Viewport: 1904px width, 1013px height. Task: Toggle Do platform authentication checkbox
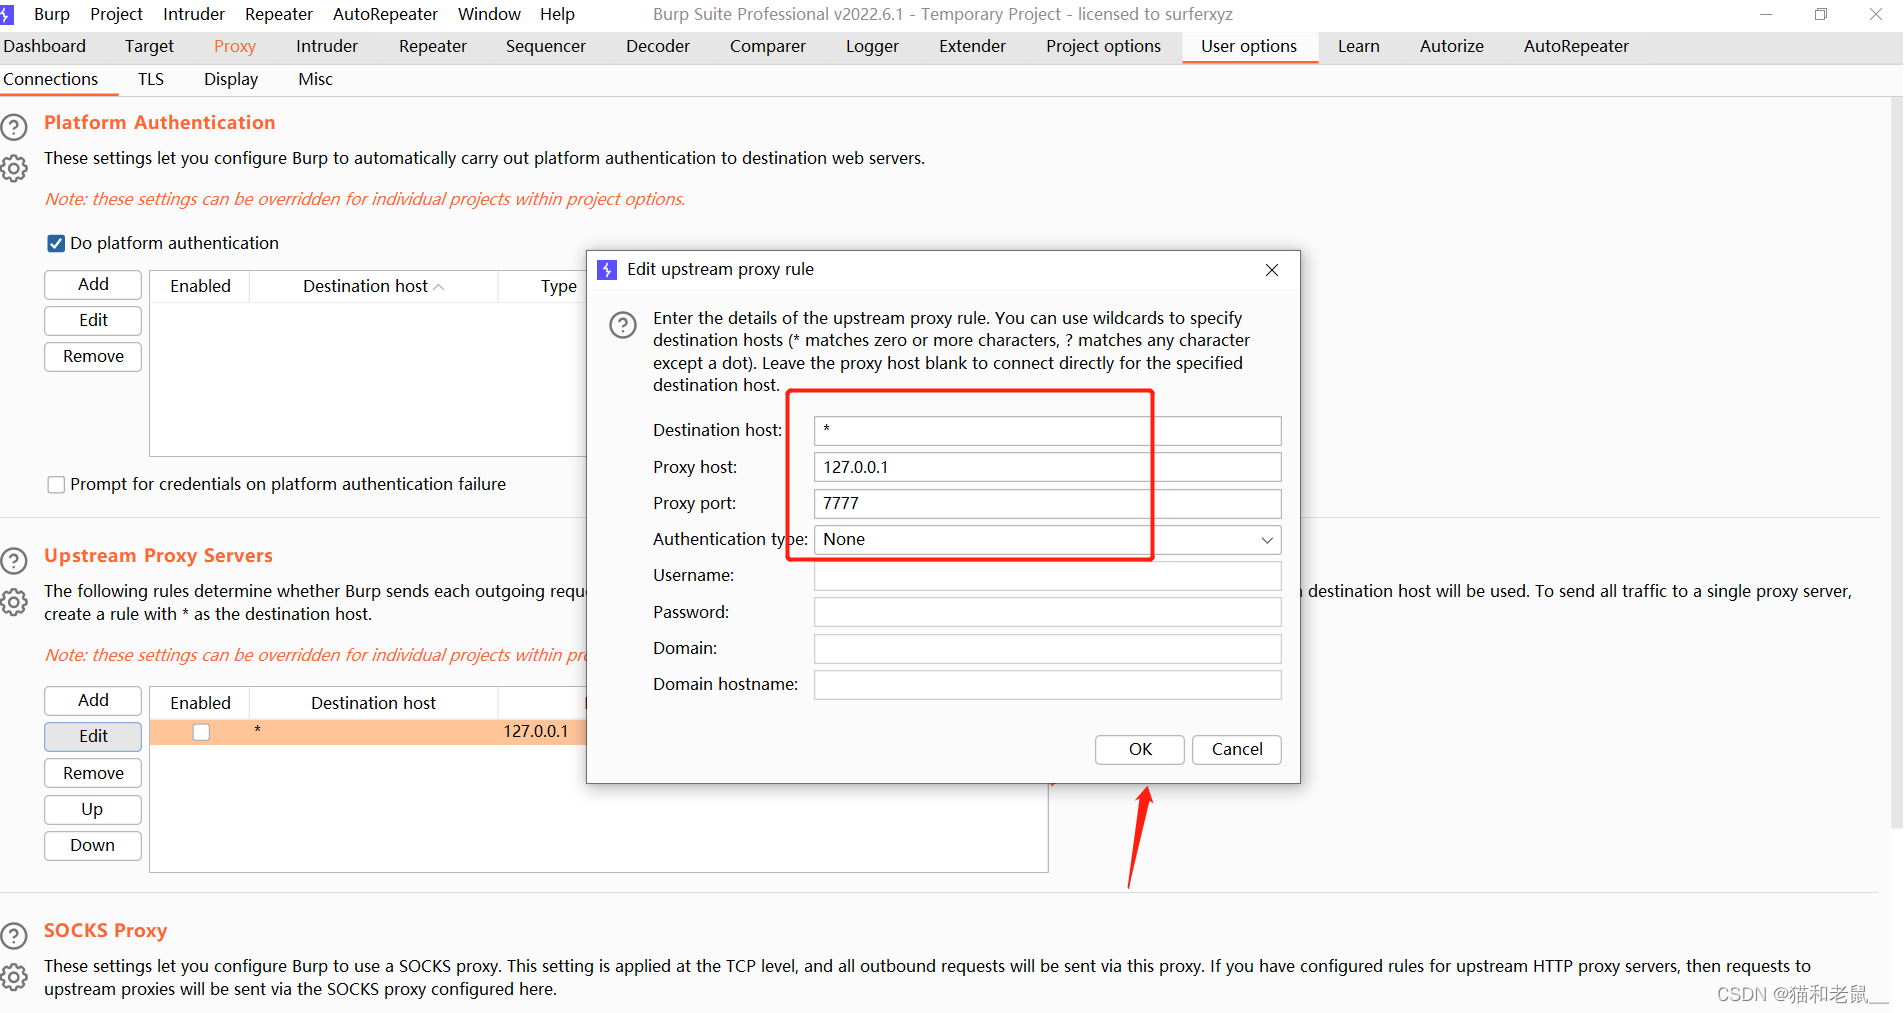pyautogui.click(x=56, y=244)
